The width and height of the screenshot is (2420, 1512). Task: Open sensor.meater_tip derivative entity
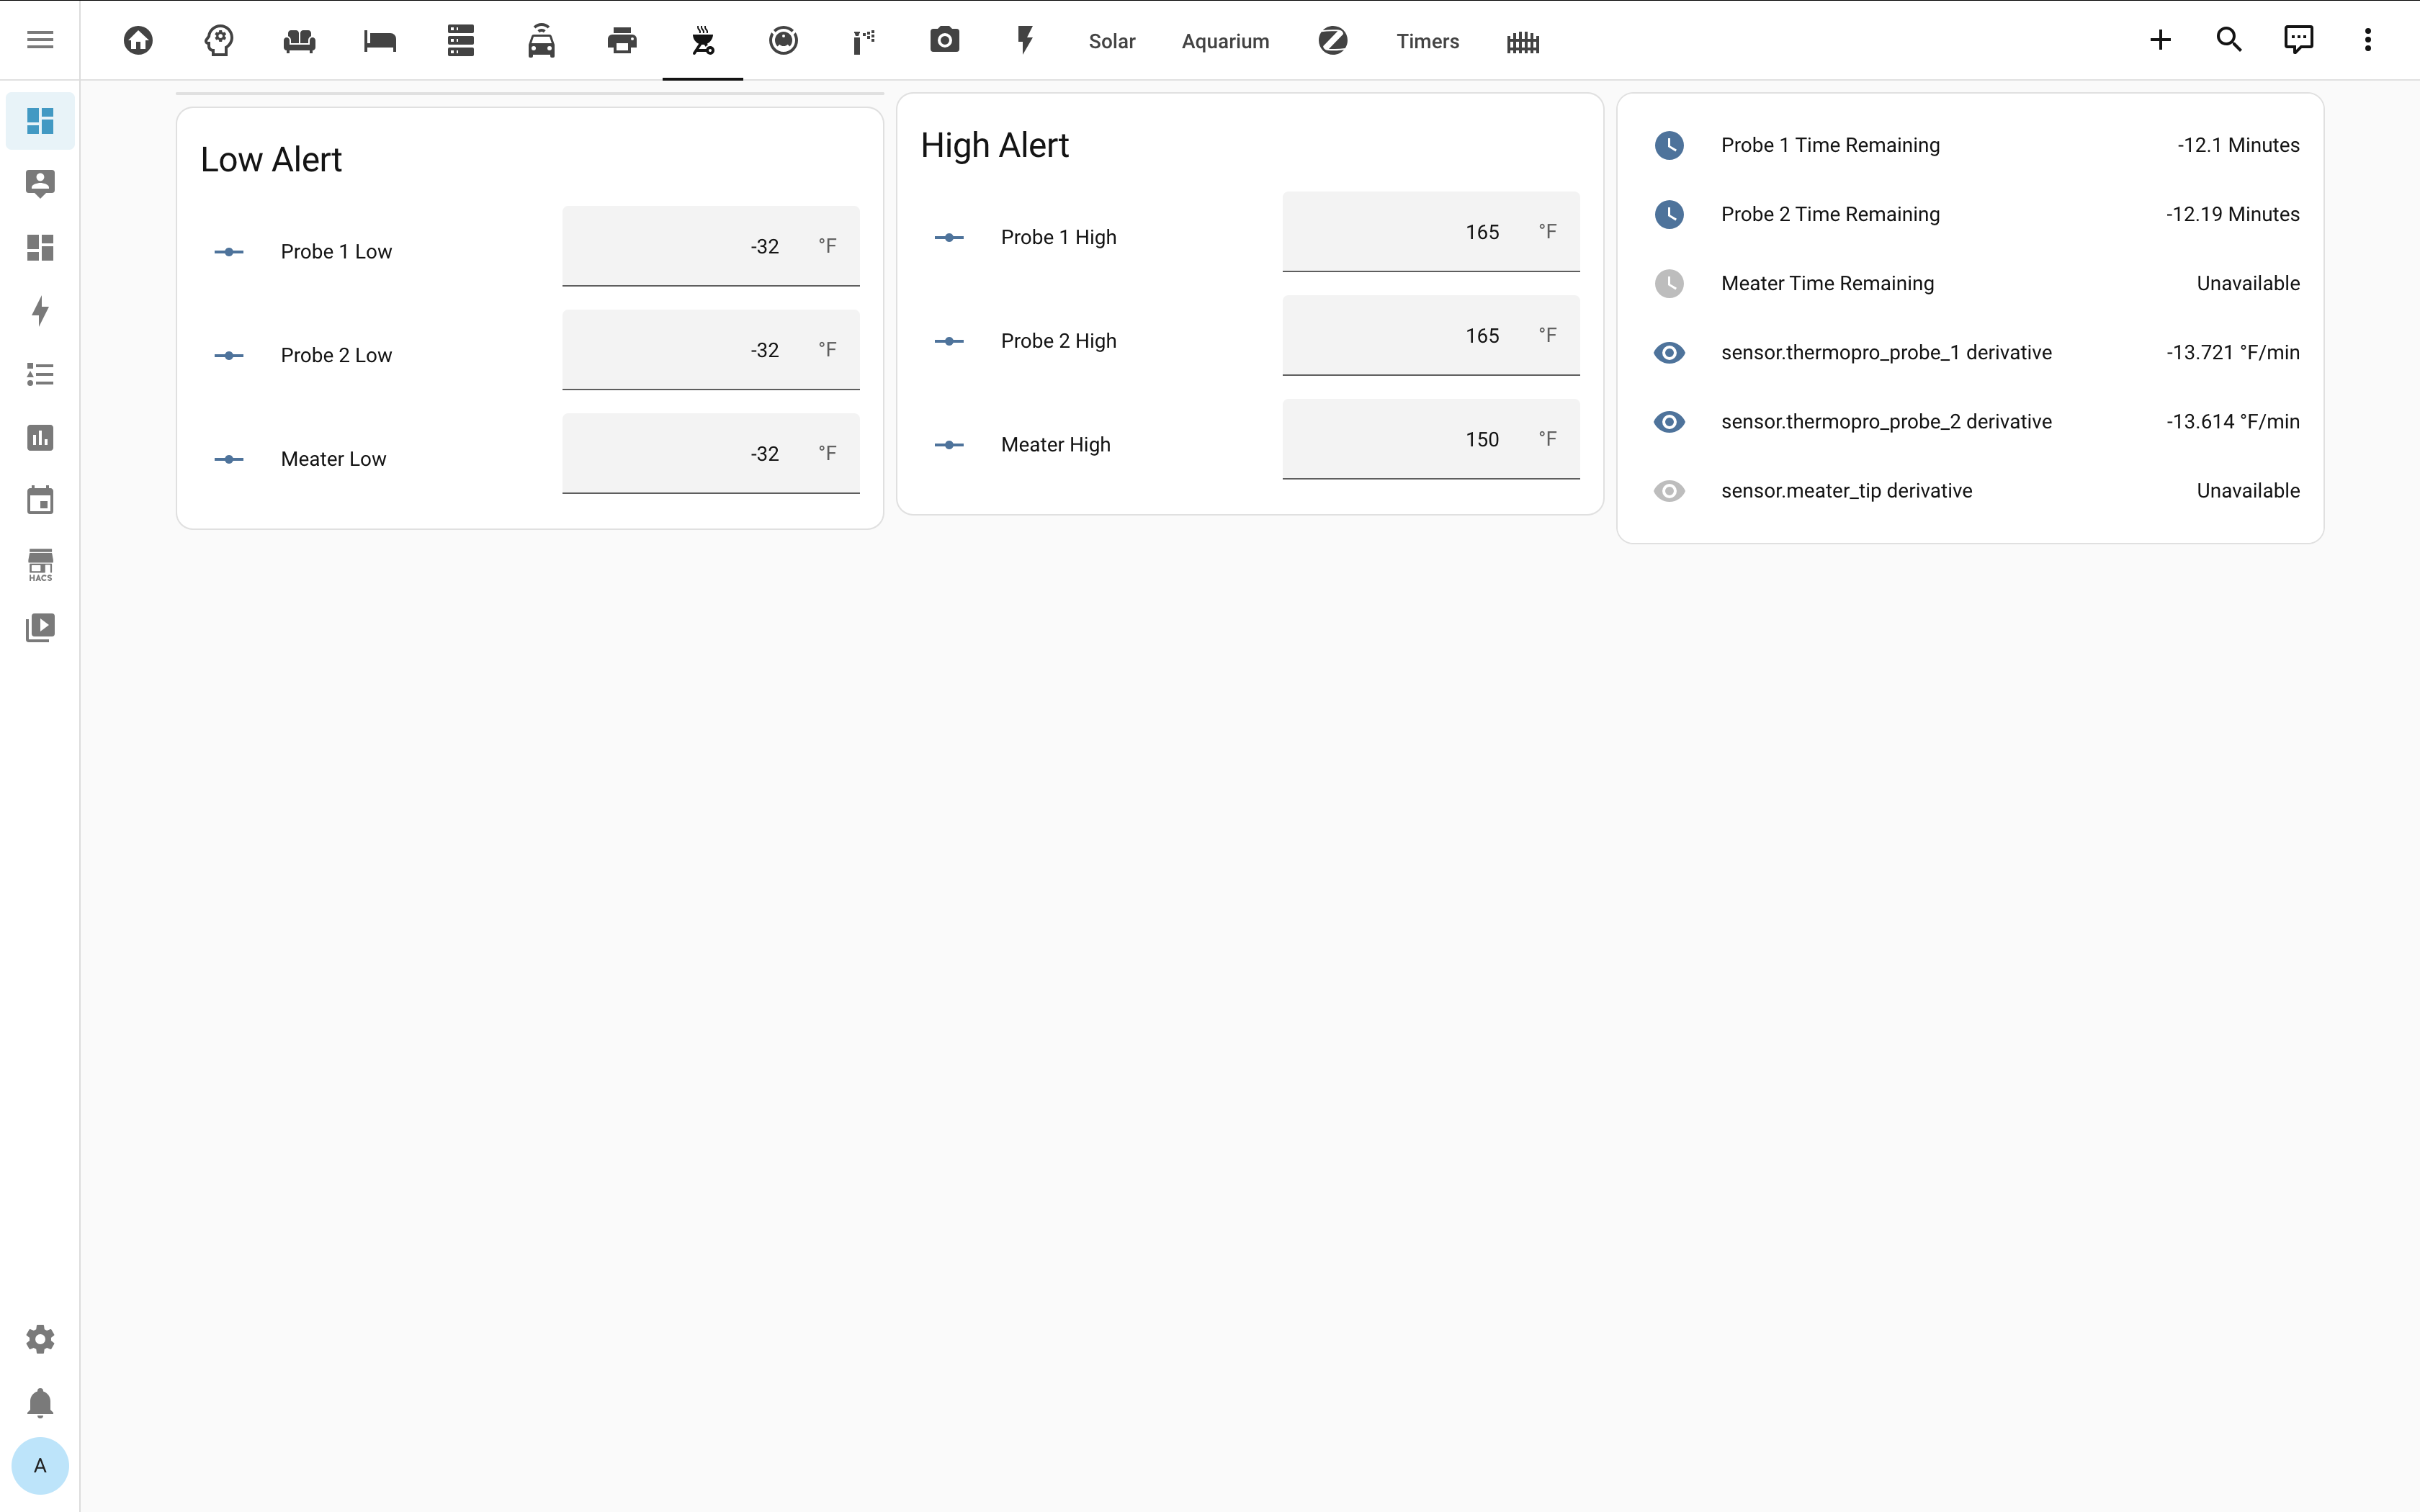pos(1970,491)
